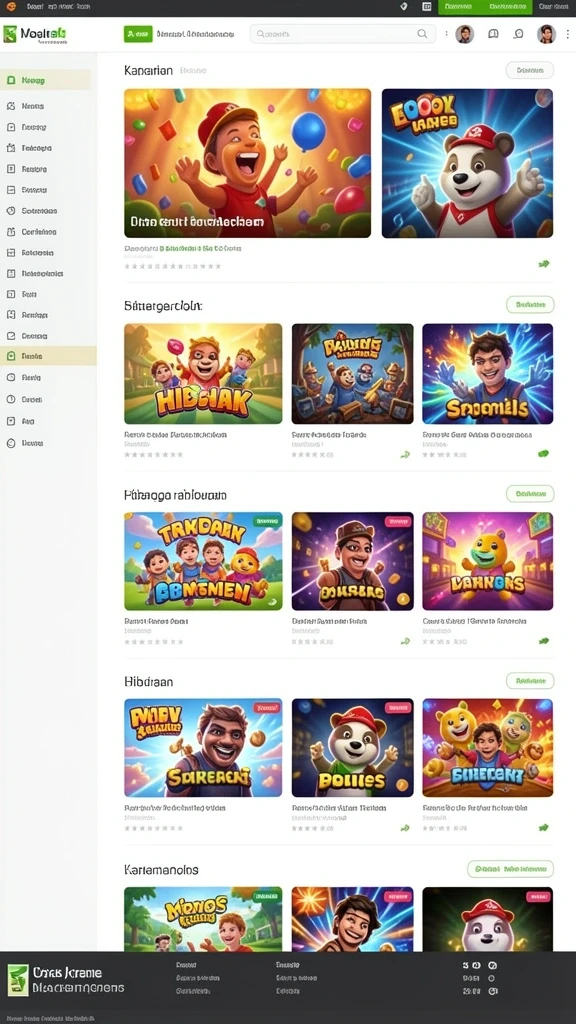Click the clock icon in the left sidebar
The image size is (576, 1024).
[x=10, y=211]
